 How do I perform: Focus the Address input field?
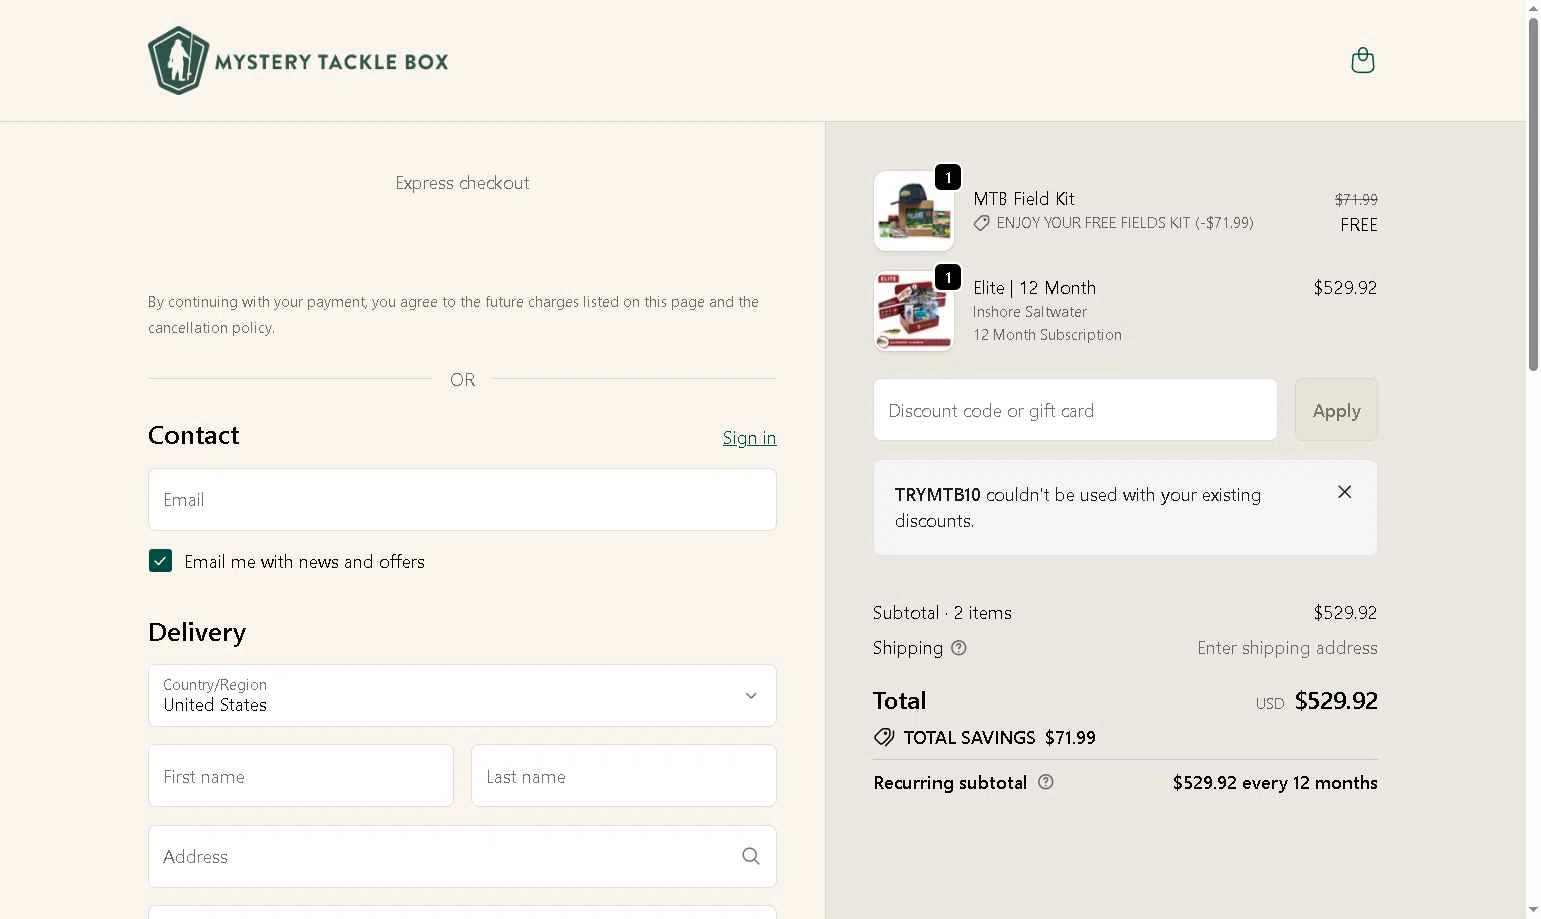462,856
